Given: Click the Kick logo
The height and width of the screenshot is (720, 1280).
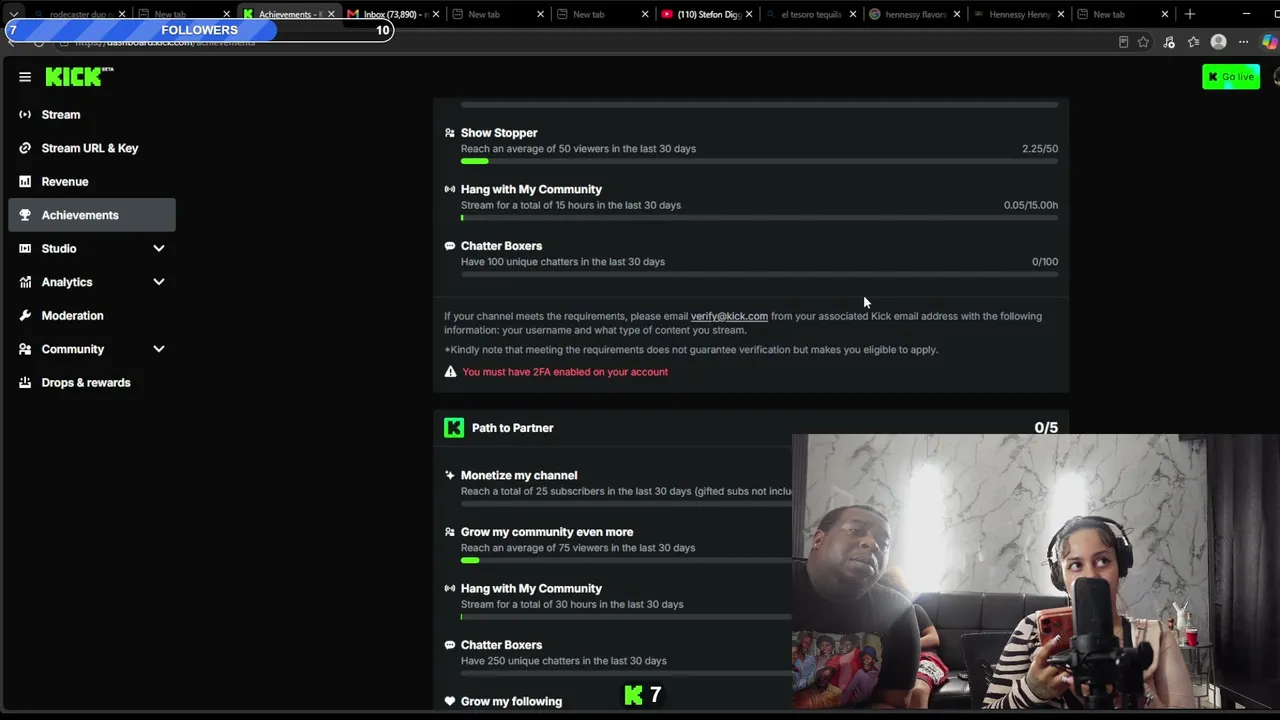Looking at the screenshot, I should [x=79, y=77].
